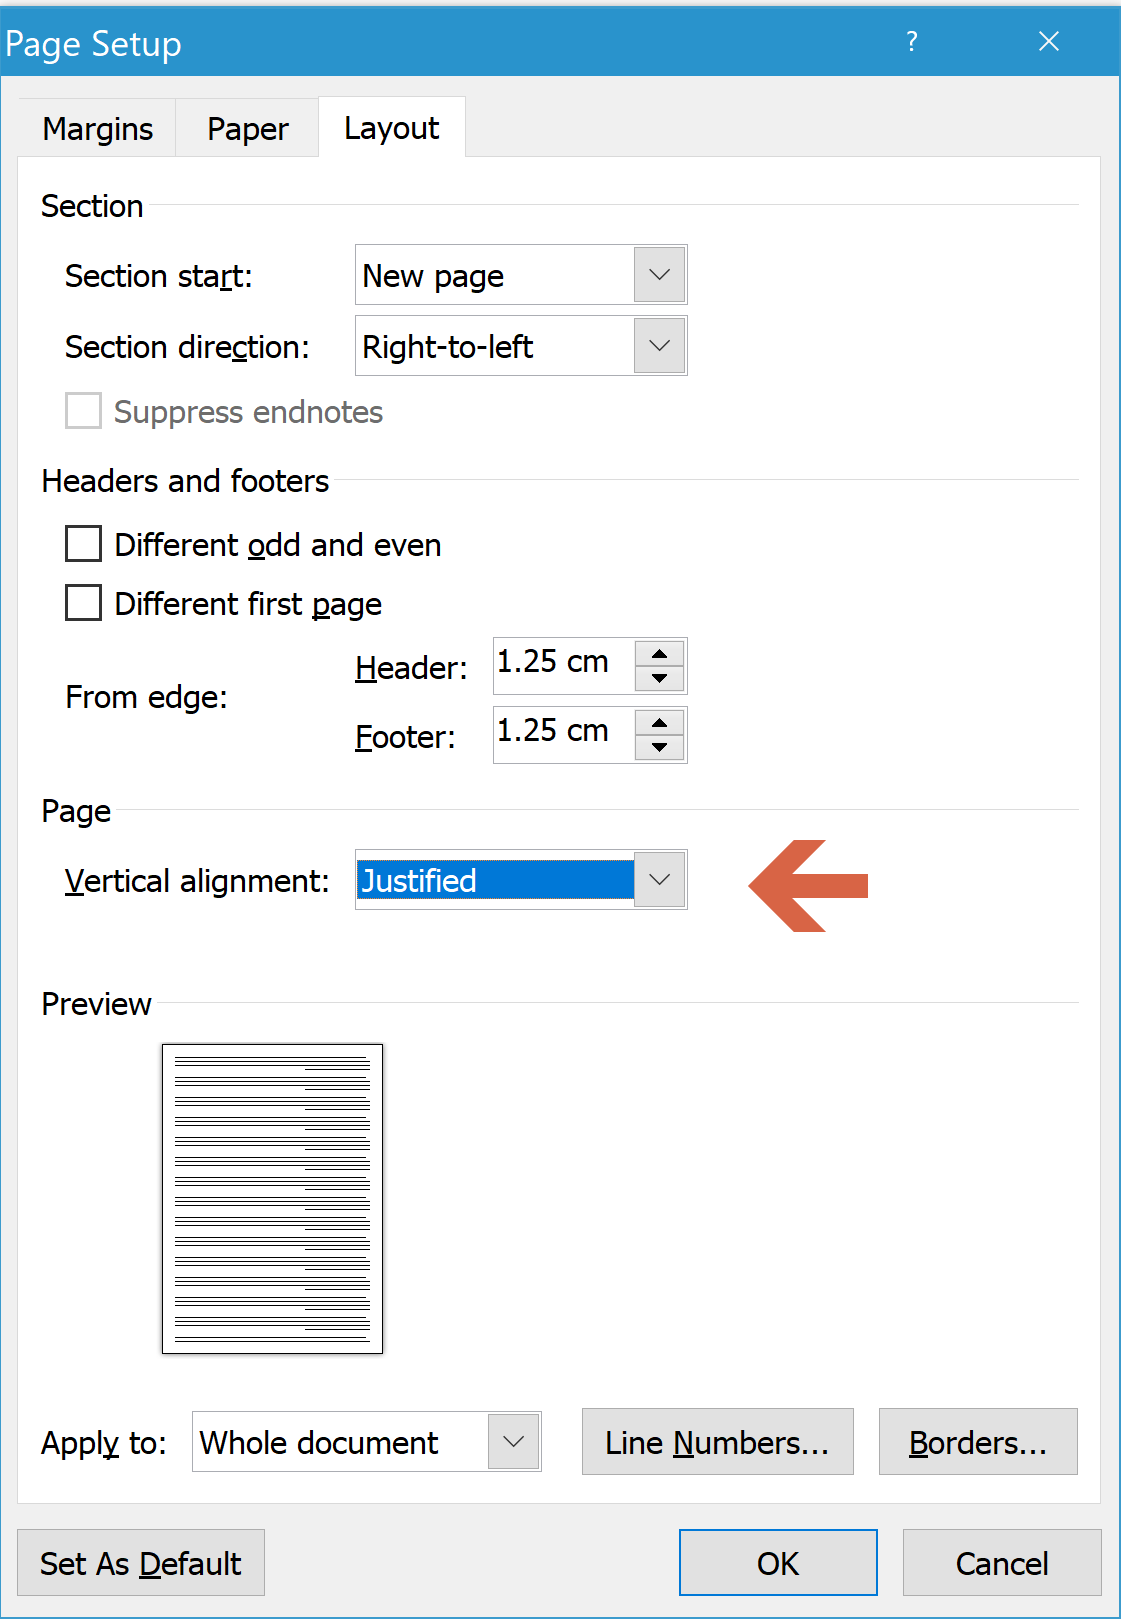Click Set As Default button
Viewport: 1121px width, 1619px height.
click(x=141, y=1563)
